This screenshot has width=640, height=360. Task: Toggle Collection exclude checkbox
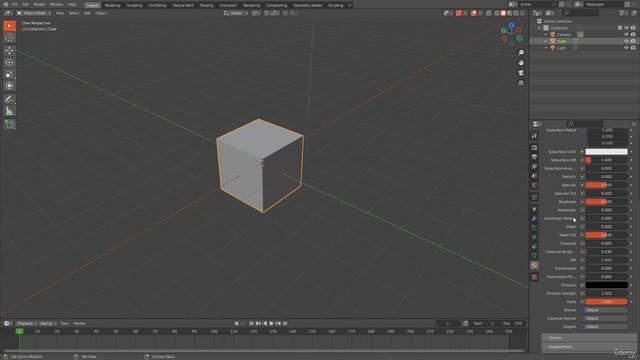pyautogui.click(x=620, y=28)
